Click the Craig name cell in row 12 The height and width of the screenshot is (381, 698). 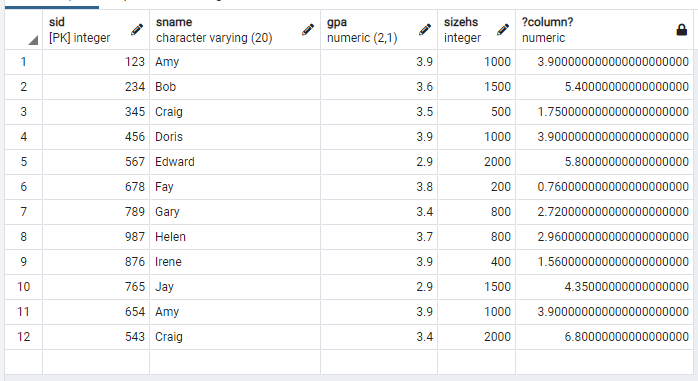tap(235, 336)
